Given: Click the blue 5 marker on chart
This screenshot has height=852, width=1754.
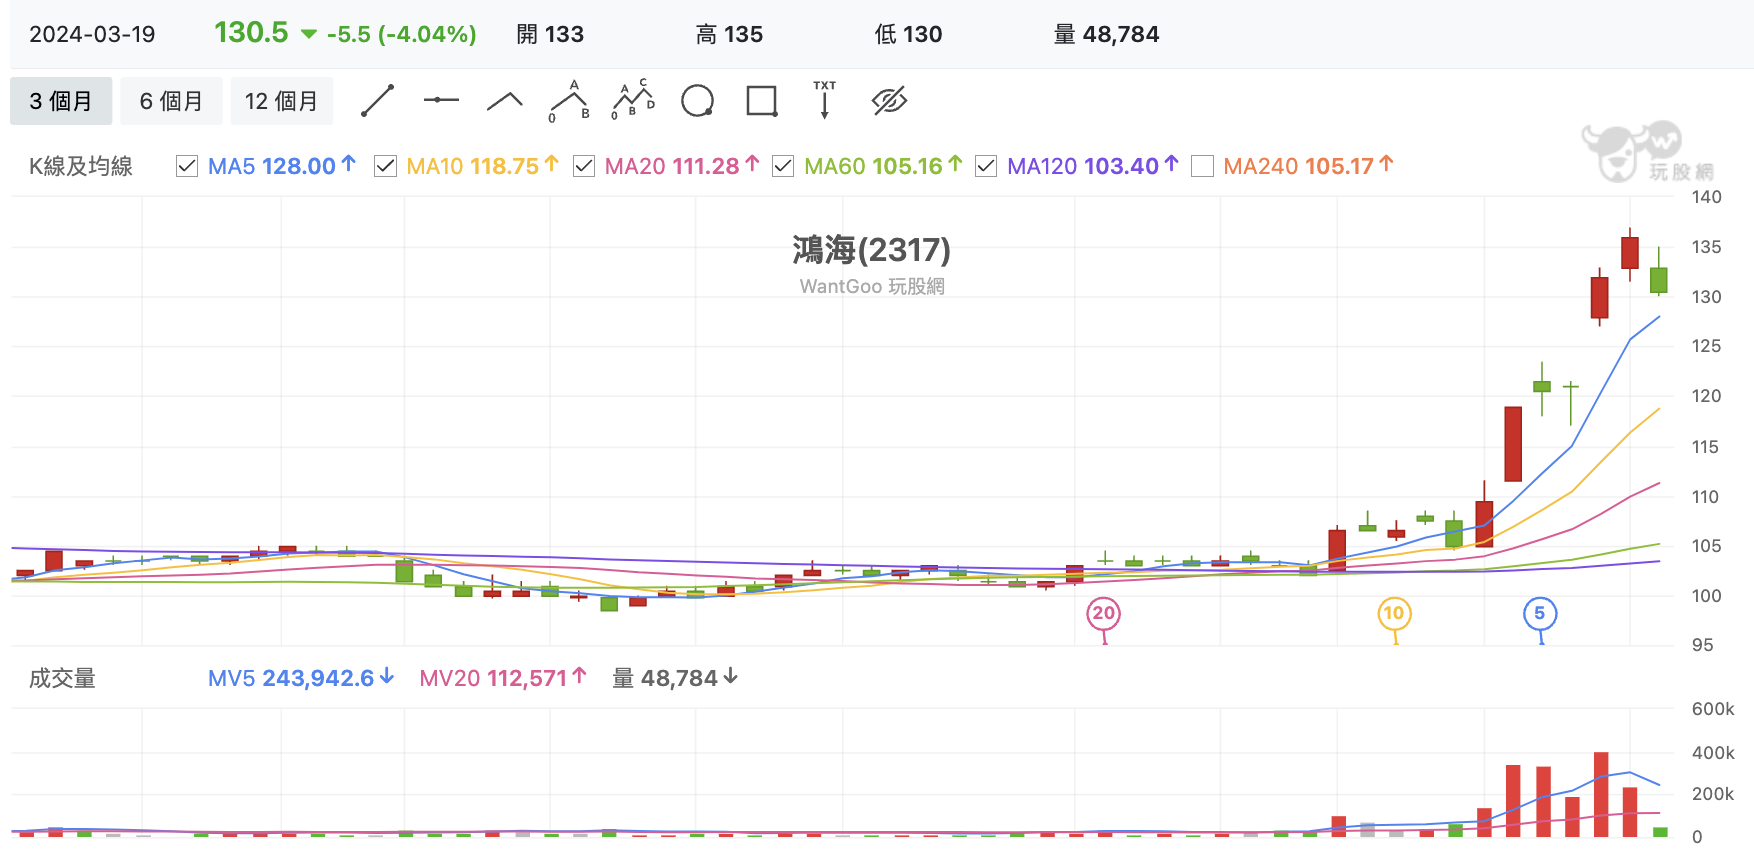Looking at the screenshot, I should click(1540, 613).
